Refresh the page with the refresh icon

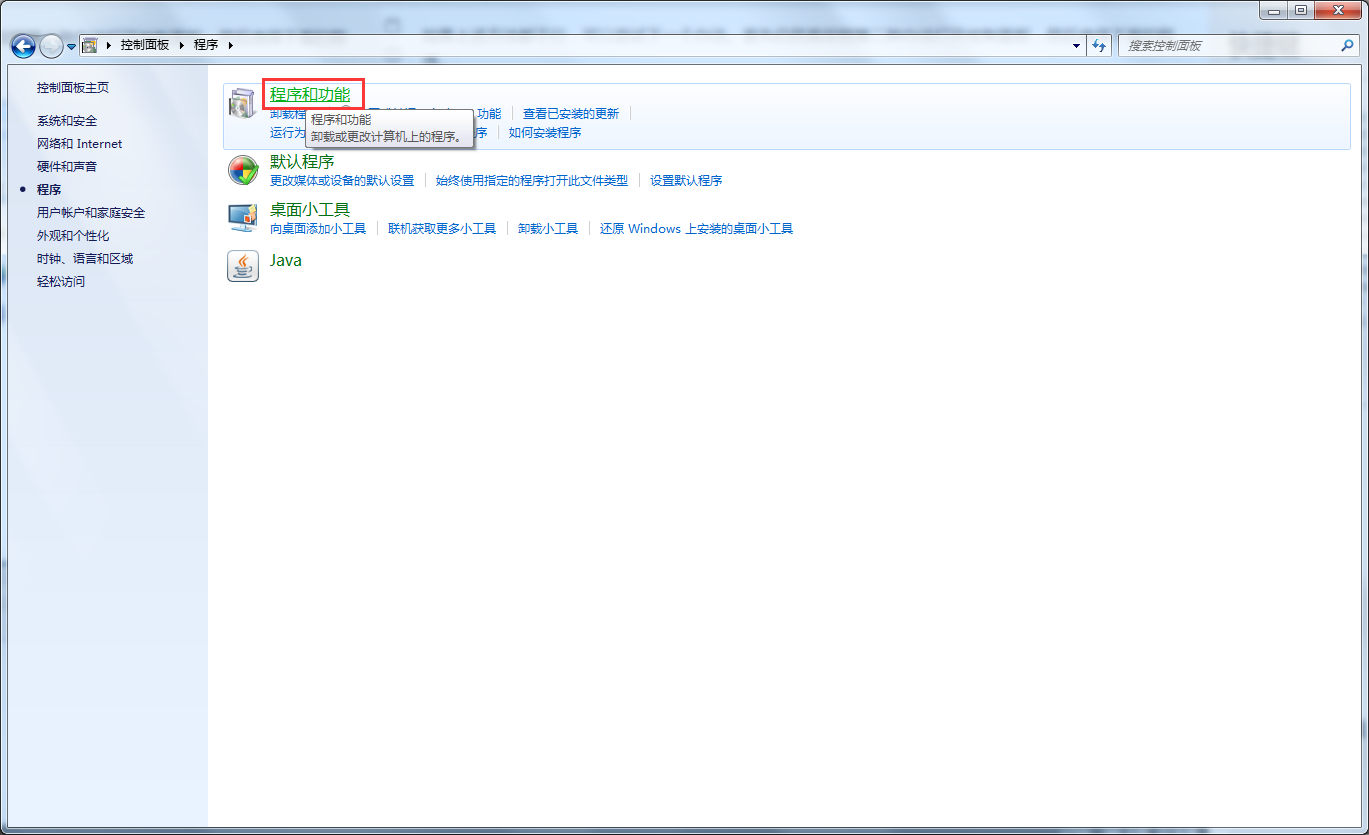click(x=1099, y=46)
